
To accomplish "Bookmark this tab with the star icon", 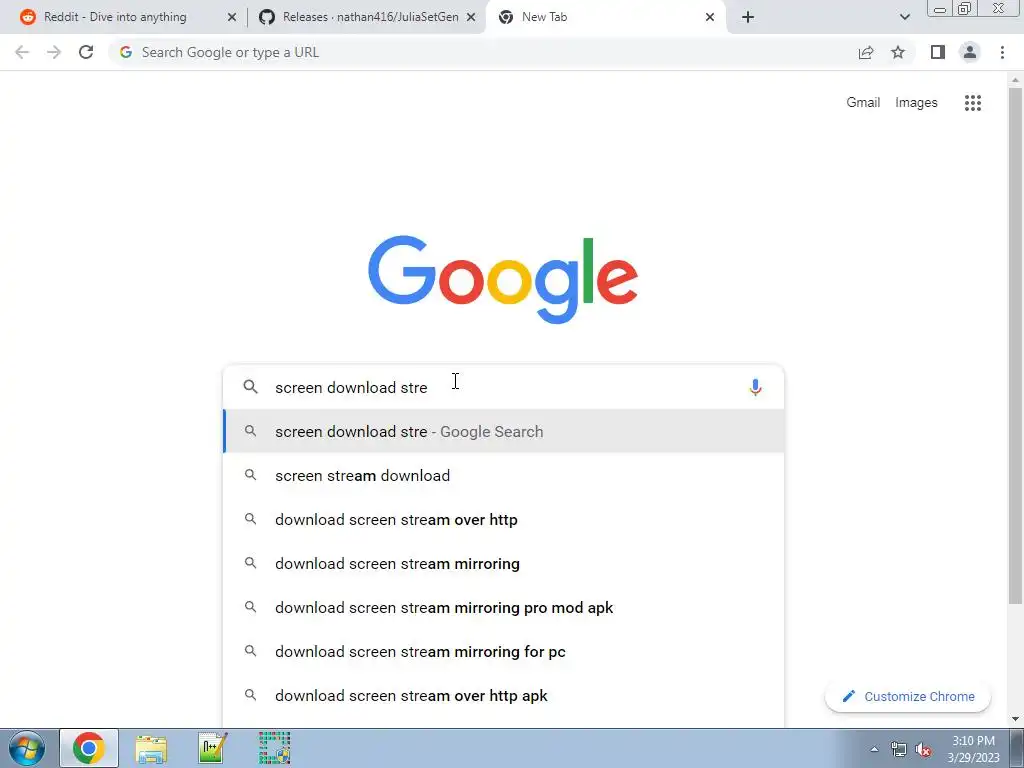I will tap(898, 52).
